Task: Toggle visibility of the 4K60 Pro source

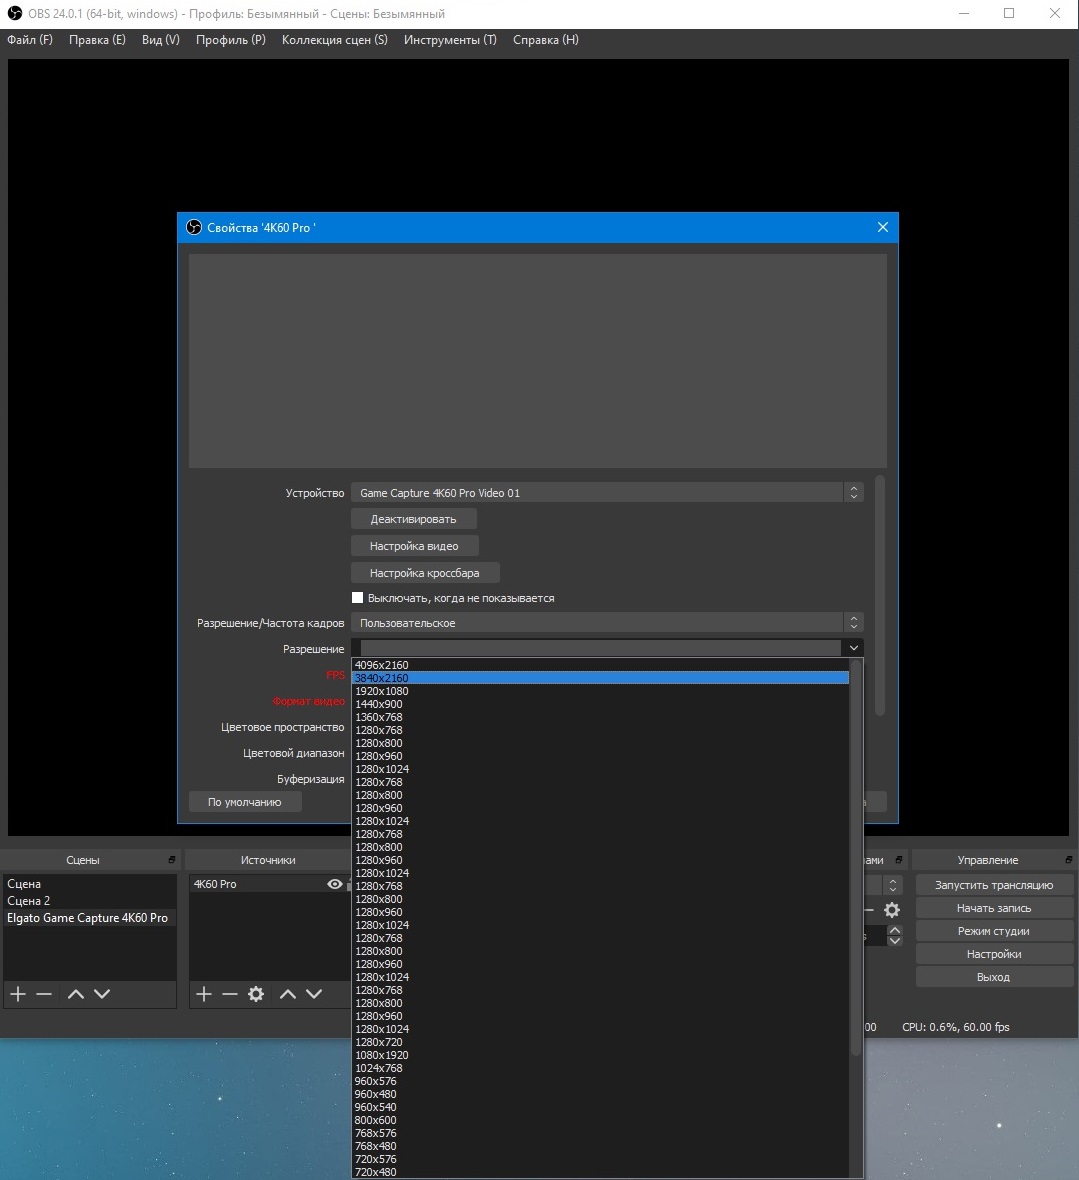Action: [x=335, y=884]
